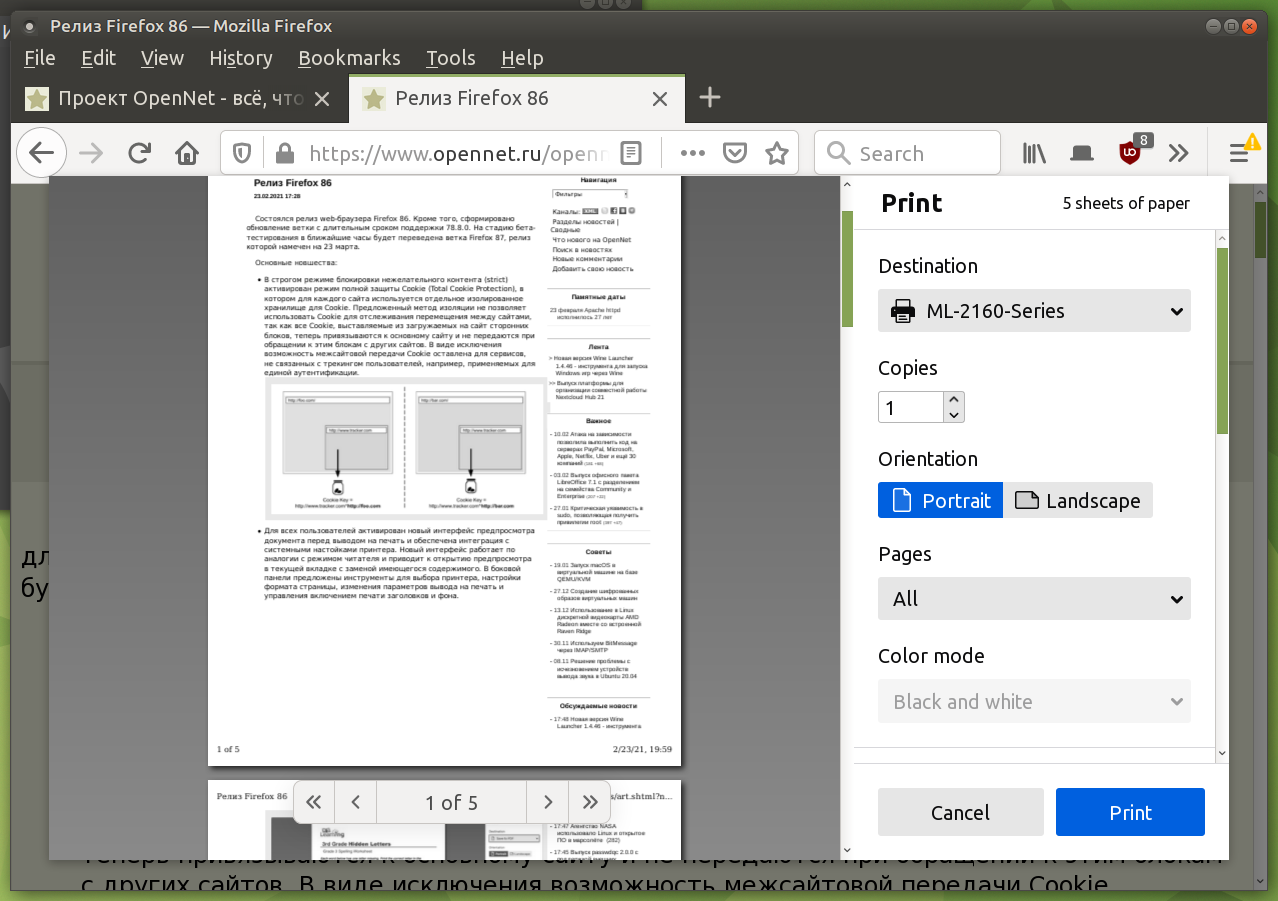Go to the Home page
This screenshot has height=901, width=1278.
[x=187, y=153]
